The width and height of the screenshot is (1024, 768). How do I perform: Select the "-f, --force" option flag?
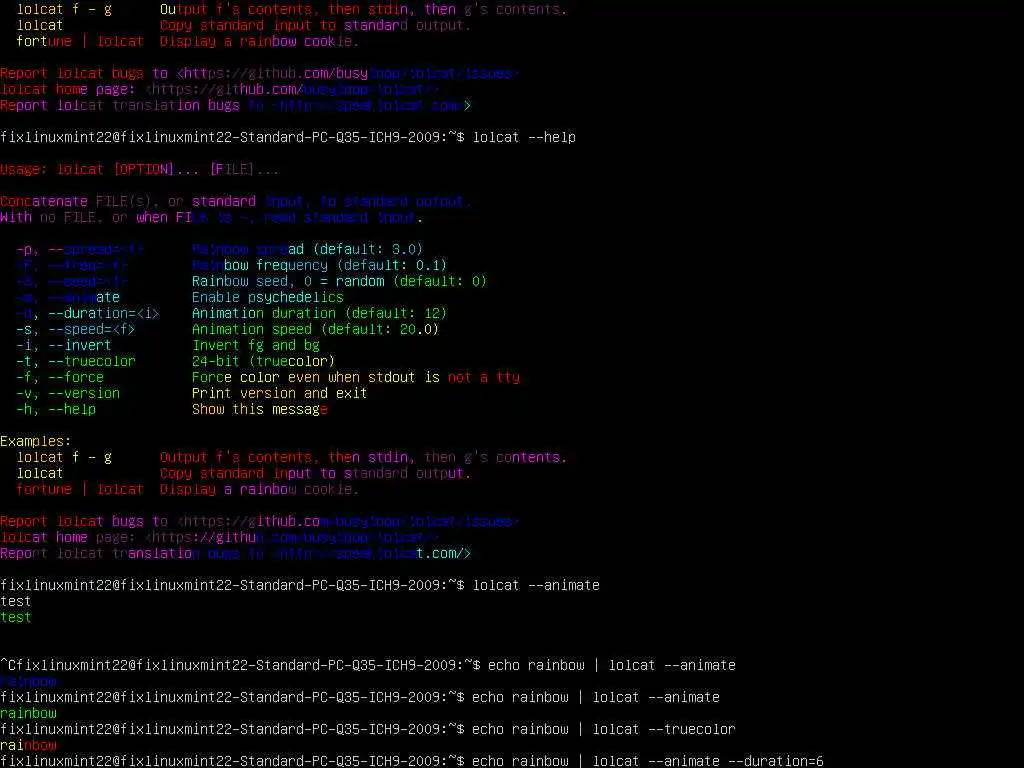(60, 377)
